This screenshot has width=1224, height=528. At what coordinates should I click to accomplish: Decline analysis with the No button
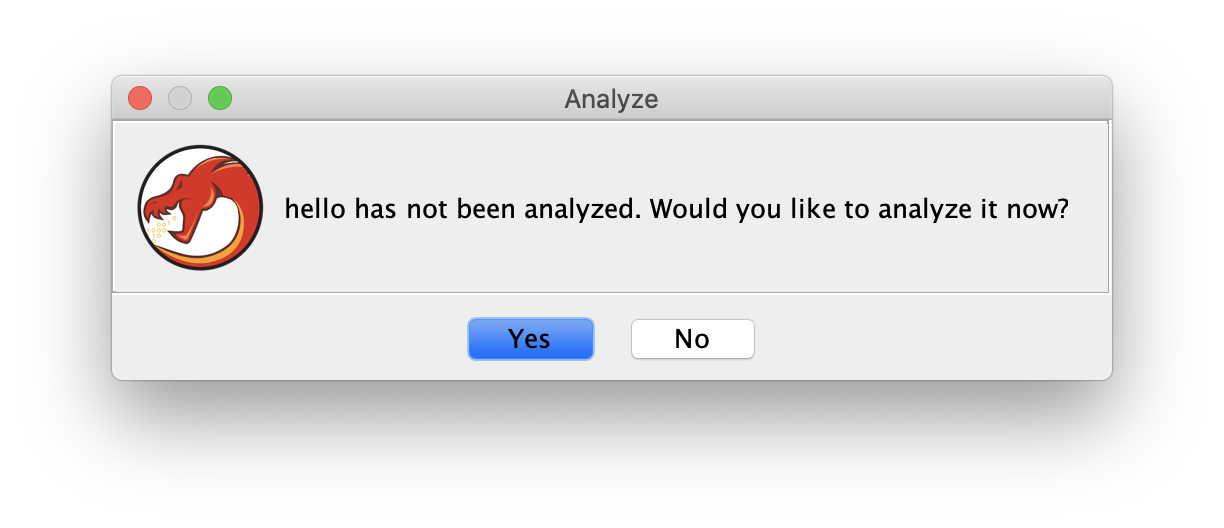point(692,339)
